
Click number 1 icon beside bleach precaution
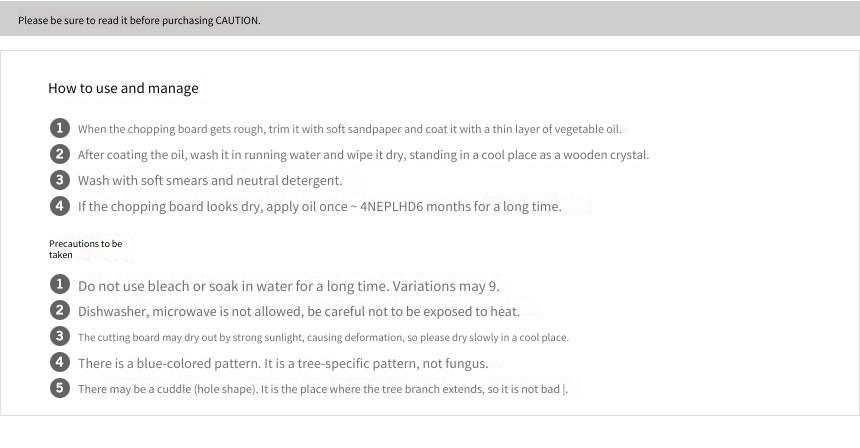click(60, 285)
